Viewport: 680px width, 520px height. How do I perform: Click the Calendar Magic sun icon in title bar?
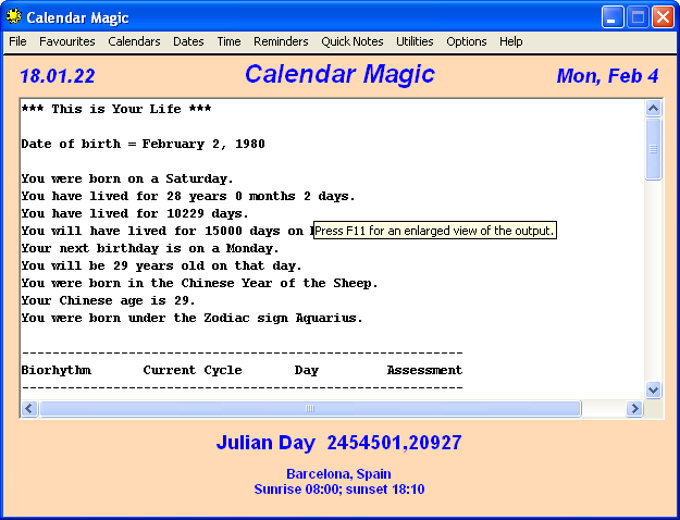tap(14, 17)
